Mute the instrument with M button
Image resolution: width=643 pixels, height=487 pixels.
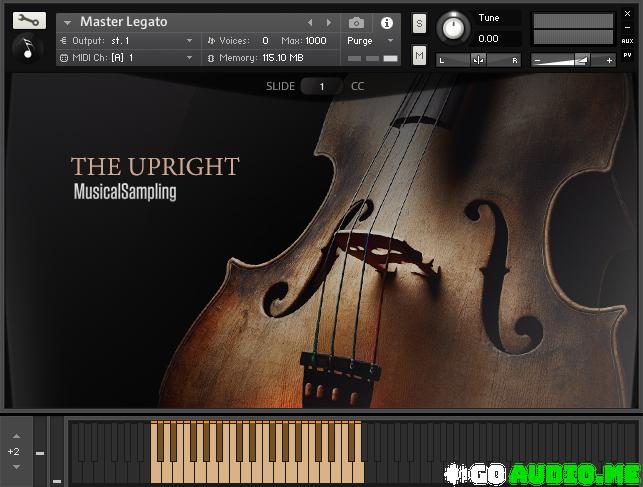[419, 55]
